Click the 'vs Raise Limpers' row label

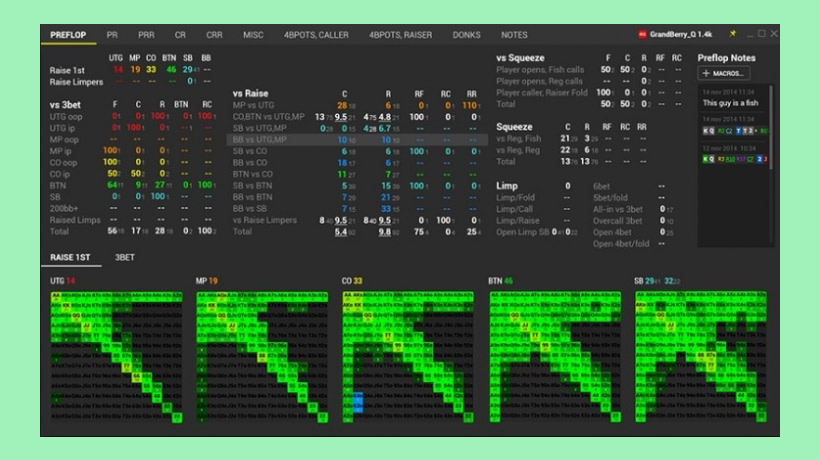(x=265, y=220)
